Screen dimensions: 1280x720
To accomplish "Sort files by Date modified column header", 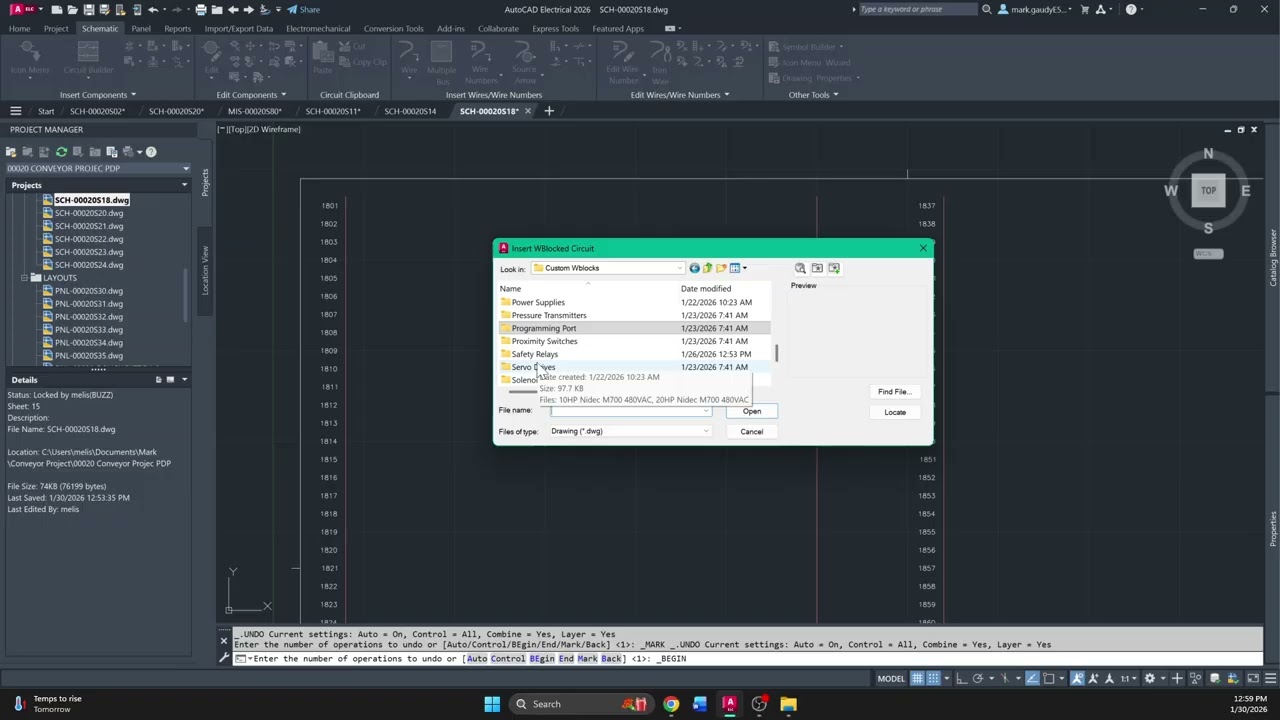I will pyautogui.click(x=706, y=288).
